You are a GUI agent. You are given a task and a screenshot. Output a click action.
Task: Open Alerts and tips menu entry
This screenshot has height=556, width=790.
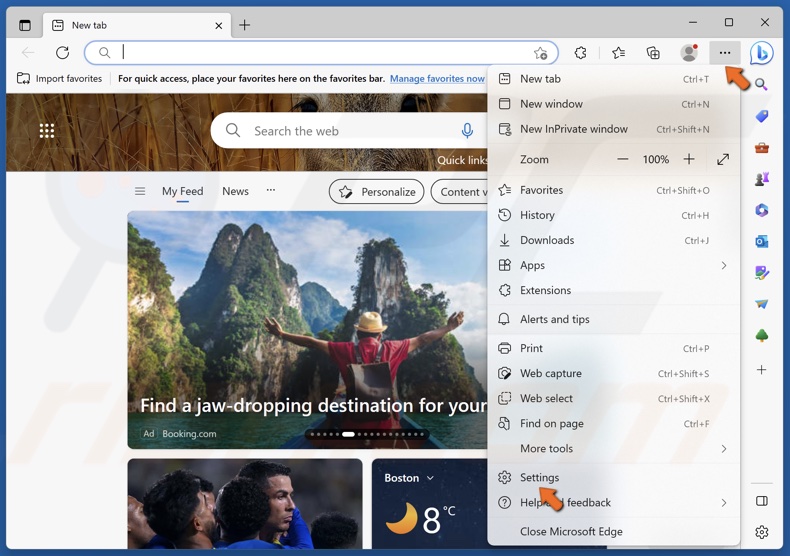click(614, 319)
